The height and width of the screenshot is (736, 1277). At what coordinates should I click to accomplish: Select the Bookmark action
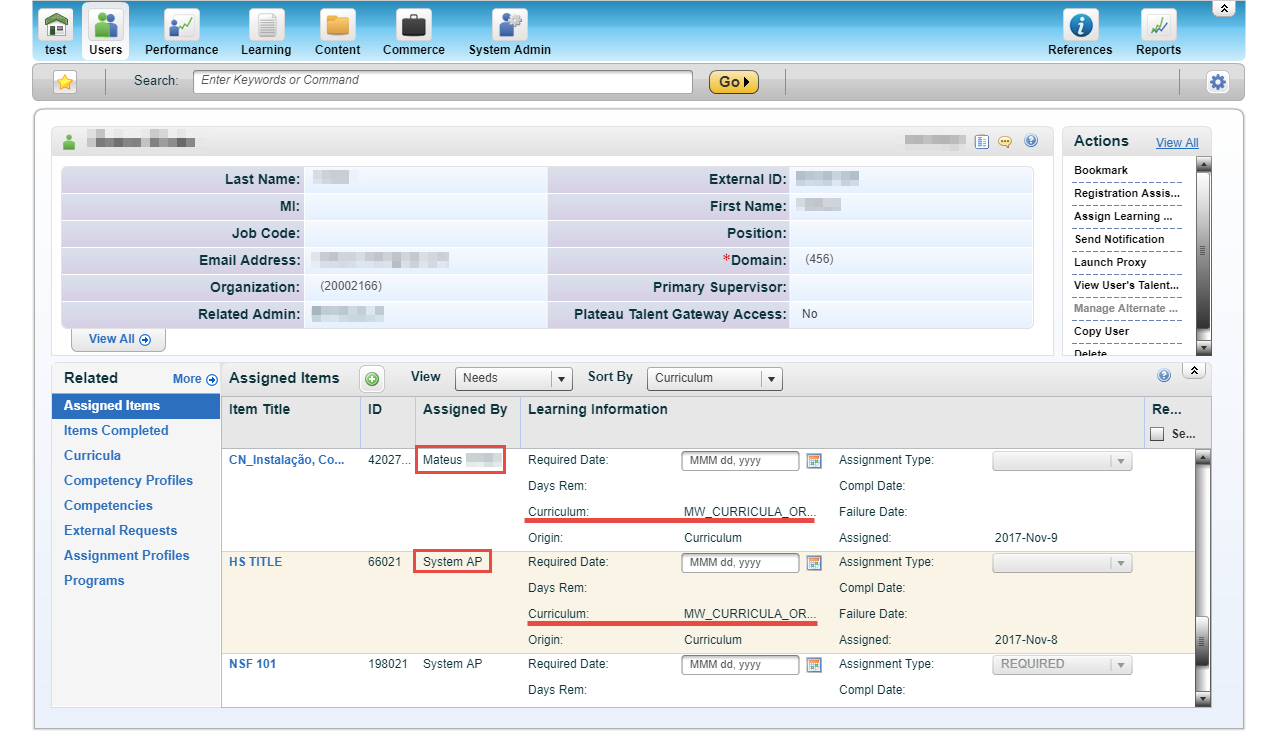tap(1101, 170)
